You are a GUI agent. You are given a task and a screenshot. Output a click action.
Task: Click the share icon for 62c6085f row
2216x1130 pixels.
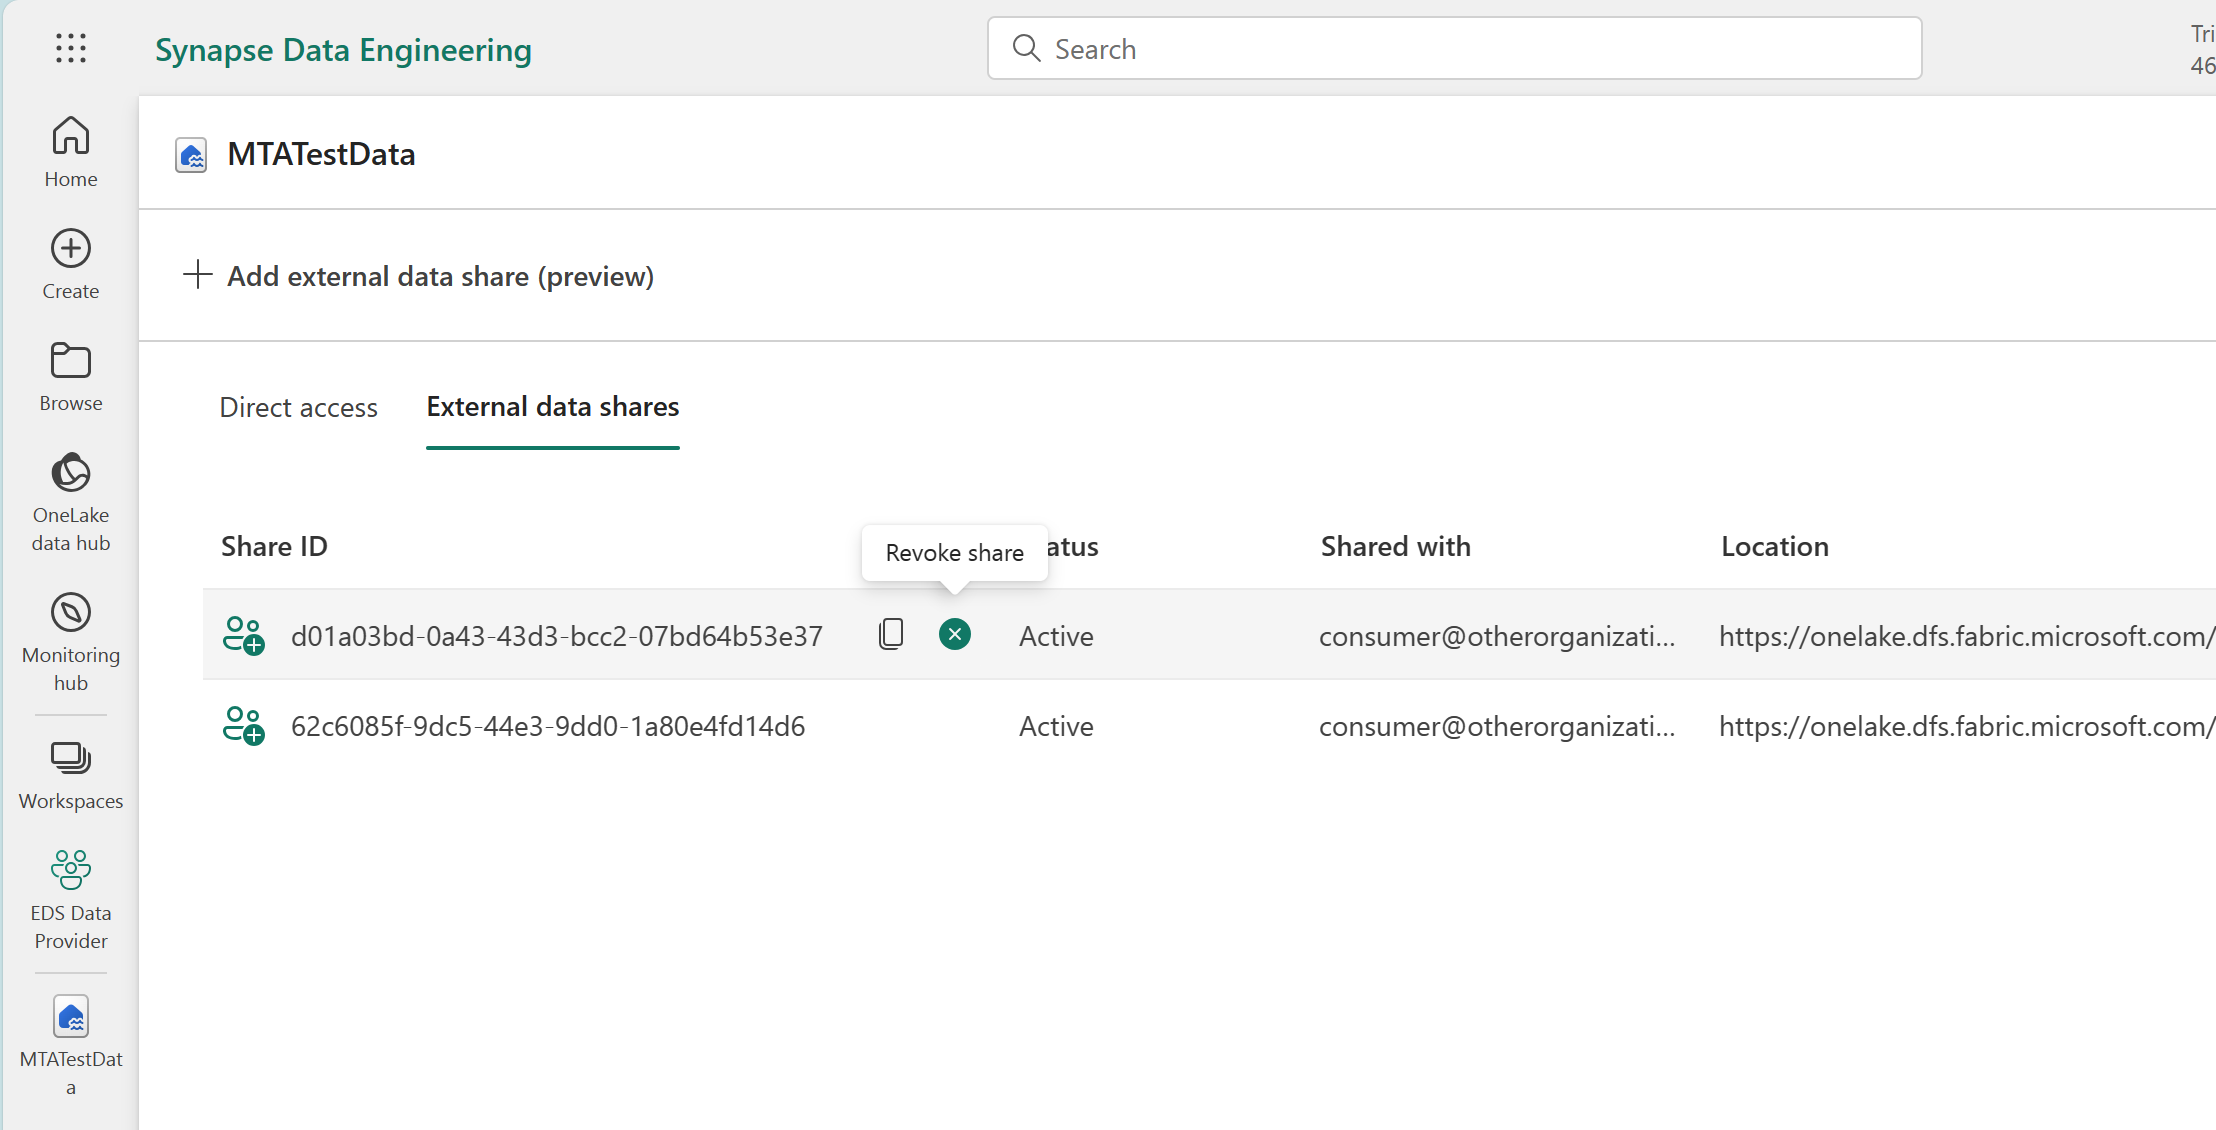(x=243, y=725)
